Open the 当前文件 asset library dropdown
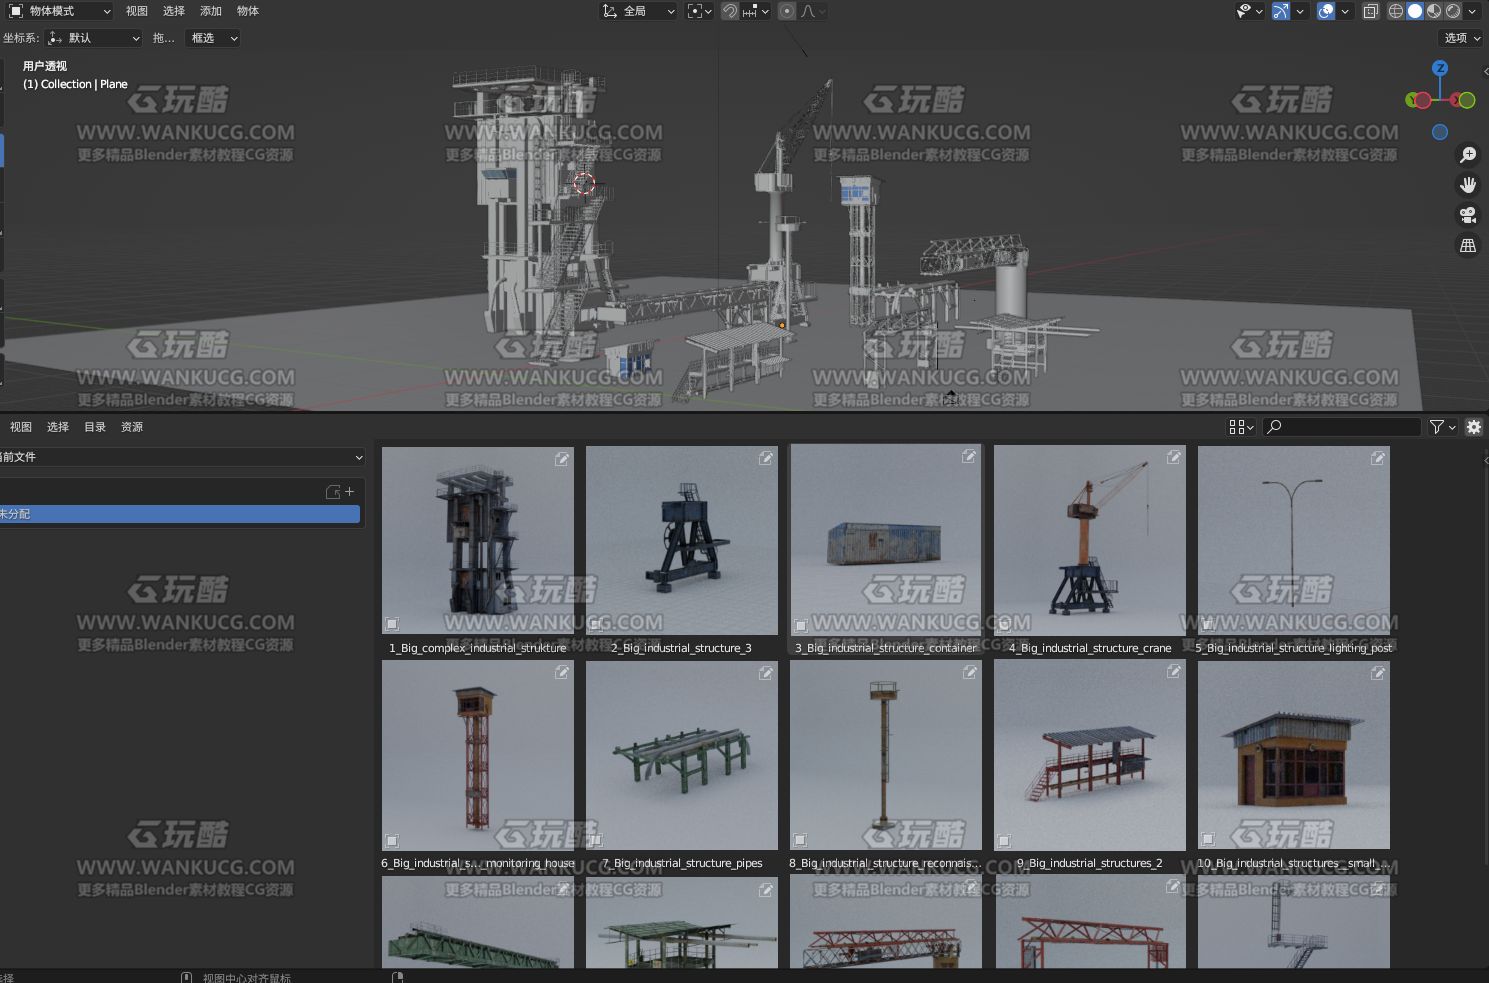1489x983 pixels. [180, 457]
